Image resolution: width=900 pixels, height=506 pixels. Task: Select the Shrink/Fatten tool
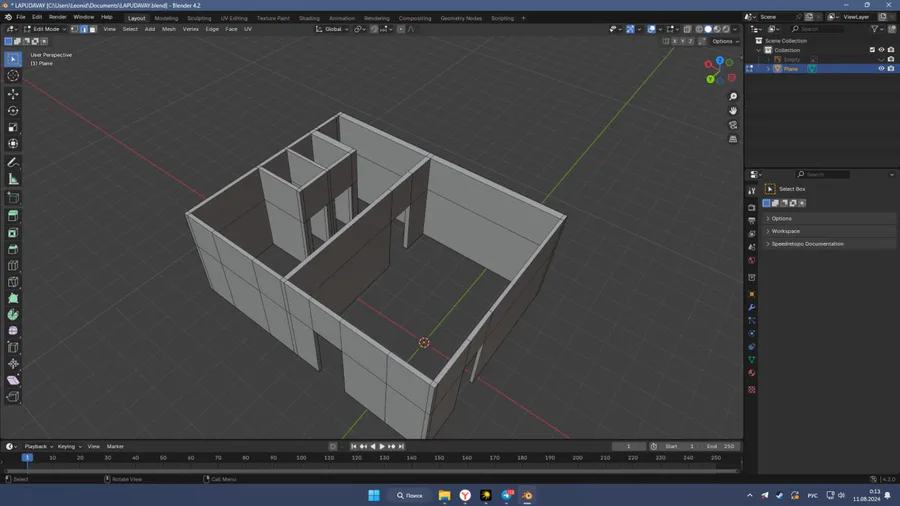click(x=13, y=364)
